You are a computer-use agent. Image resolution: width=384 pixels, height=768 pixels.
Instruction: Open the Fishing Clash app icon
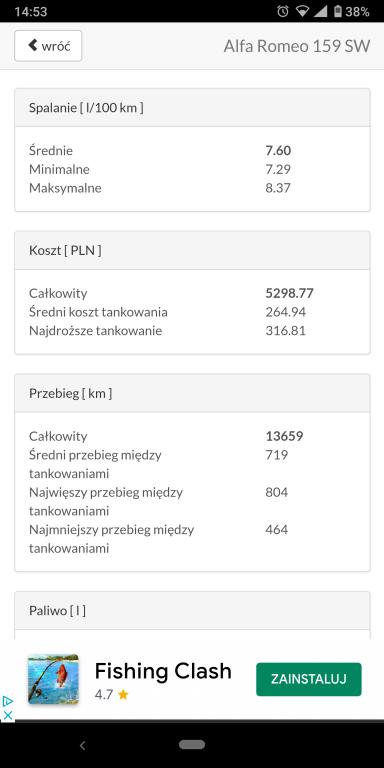(x=53, y=679)
